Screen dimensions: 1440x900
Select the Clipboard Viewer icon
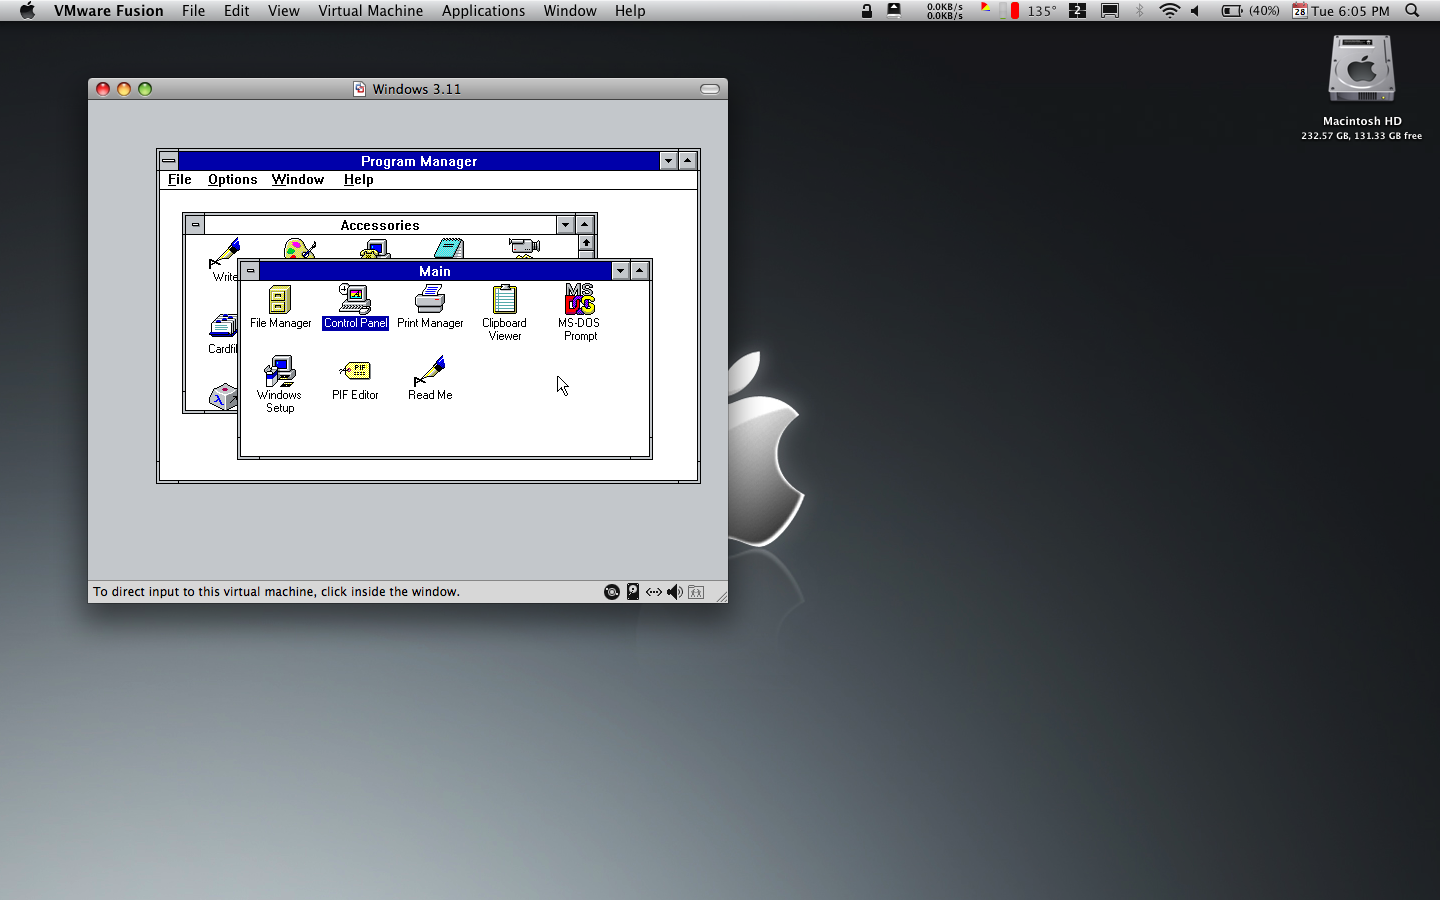coord(505,312)
